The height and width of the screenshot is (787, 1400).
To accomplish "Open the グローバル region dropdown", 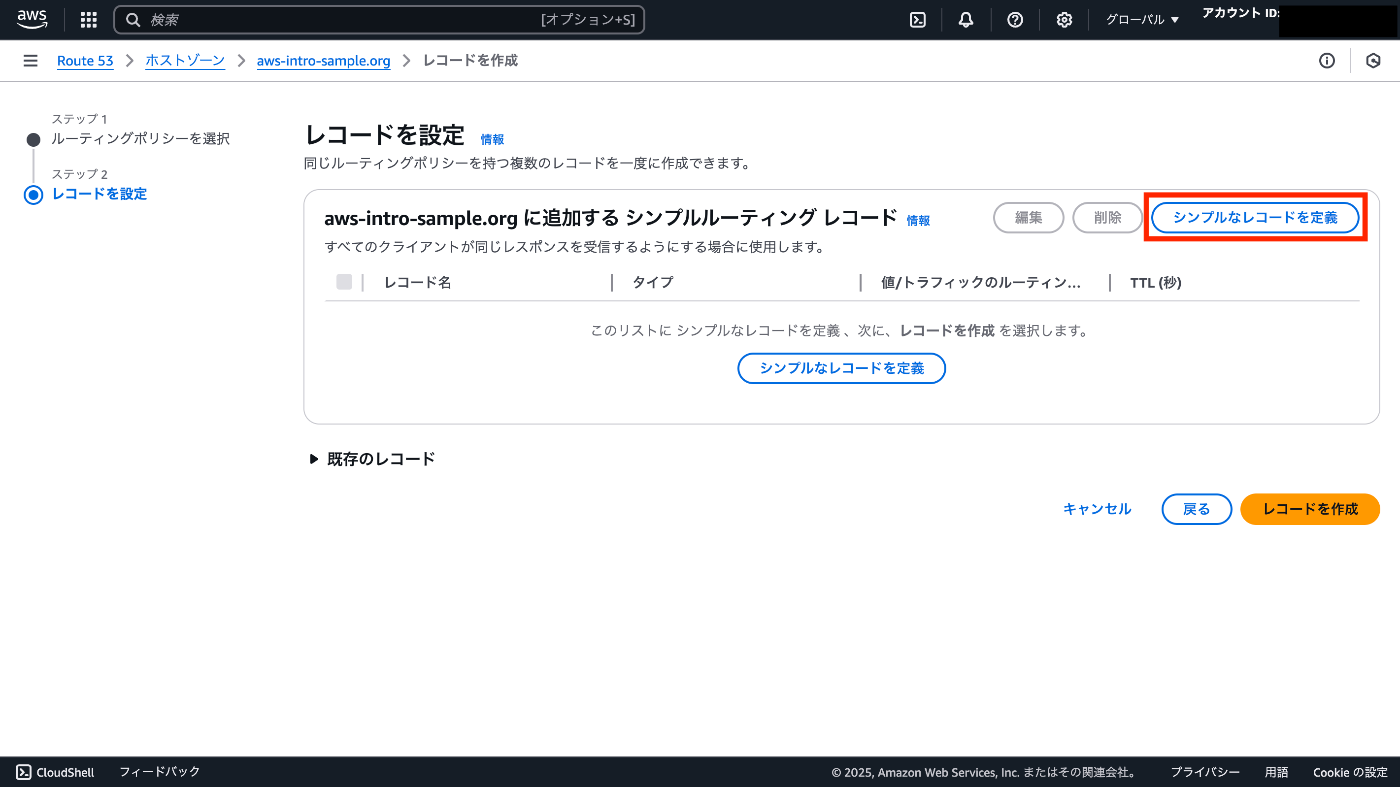I will click(1142, 20).
